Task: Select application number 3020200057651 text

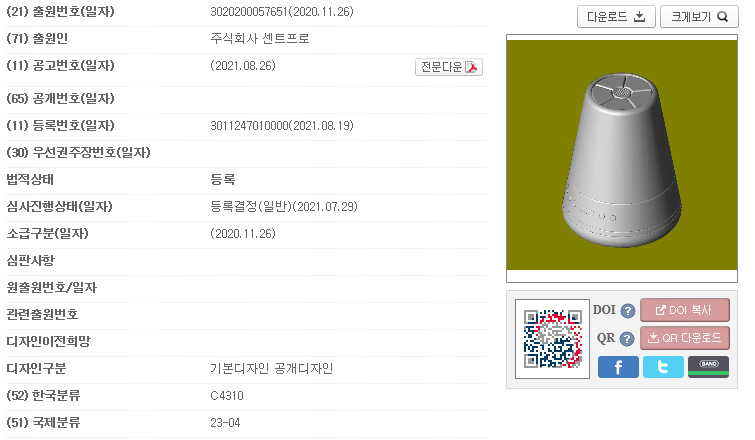Action: (249, 12)
